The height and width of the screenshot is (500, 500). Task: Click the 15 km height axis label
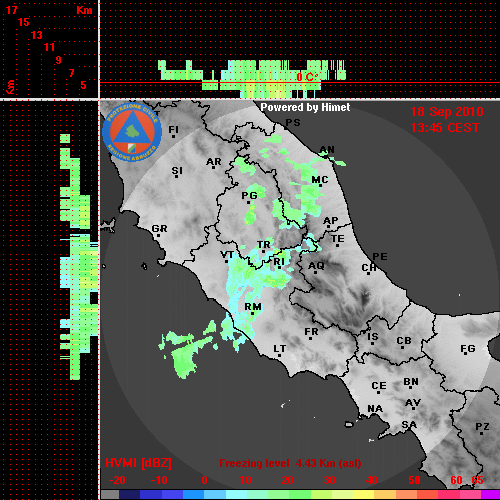24,23
